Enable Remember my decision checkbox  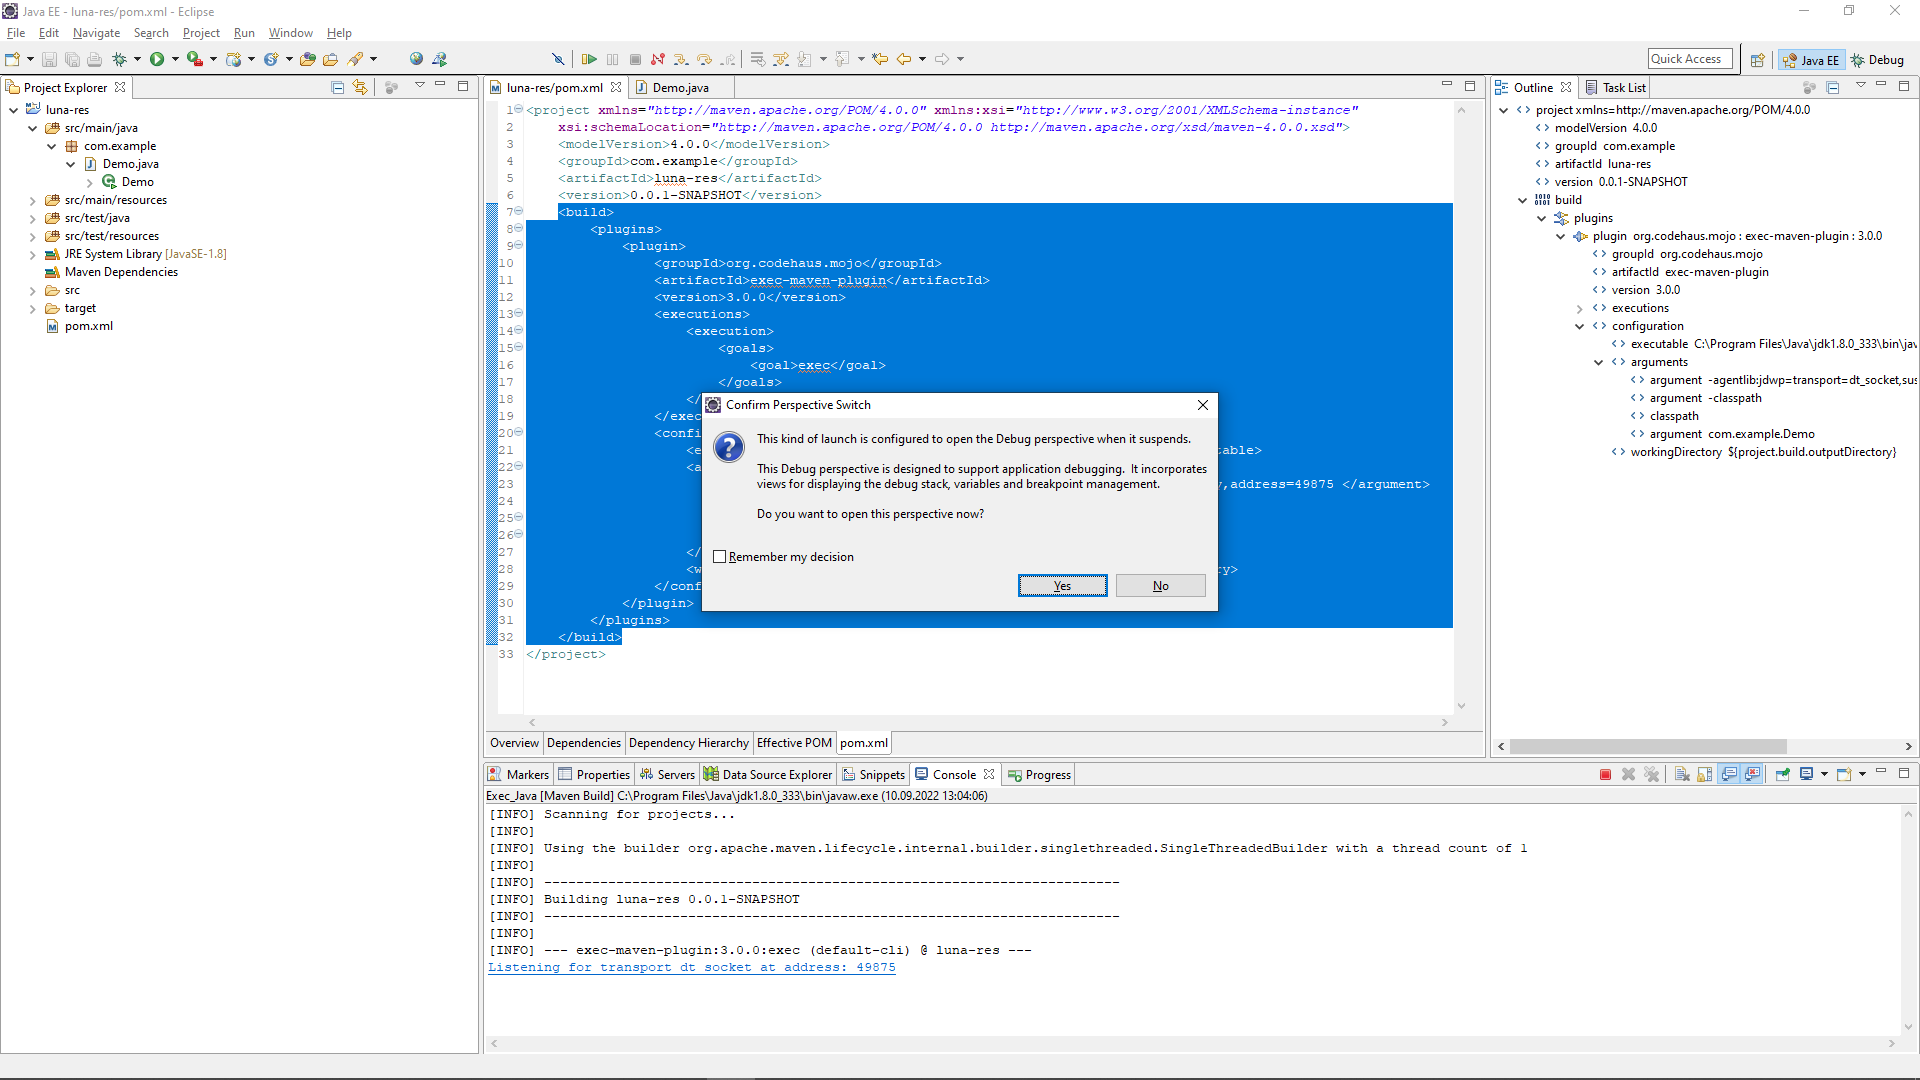[x=720, y=556]
